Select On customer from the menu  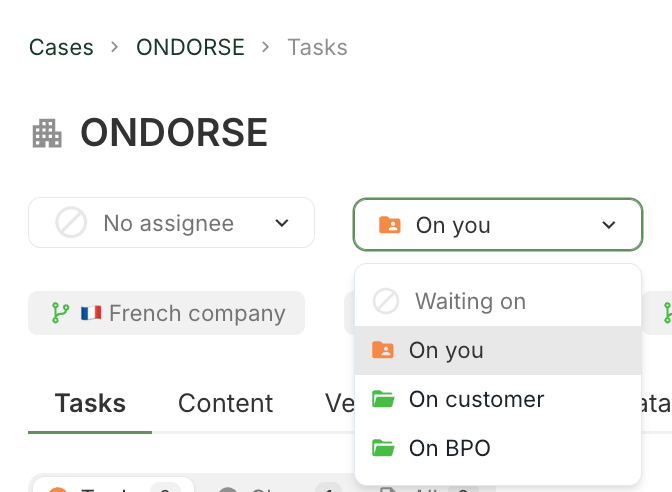point(476,400)
